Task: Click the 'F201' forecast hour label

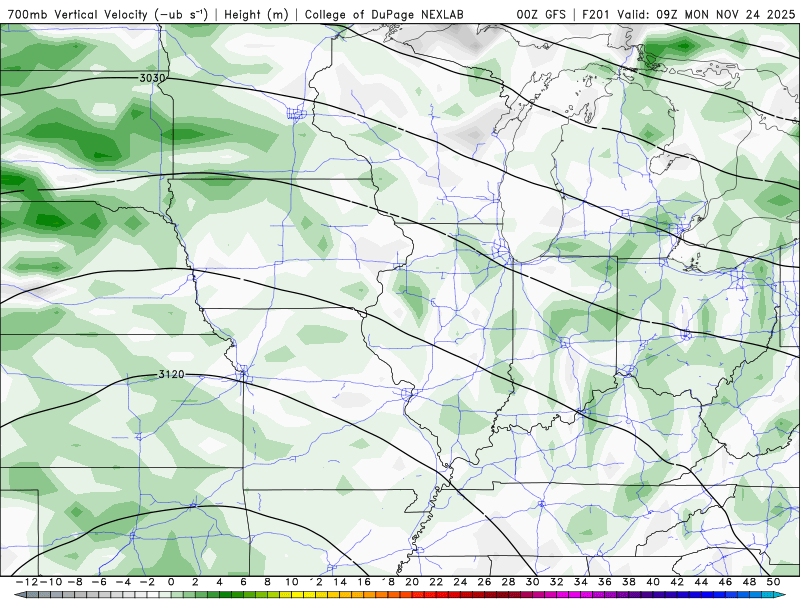Action: point(597,15)
